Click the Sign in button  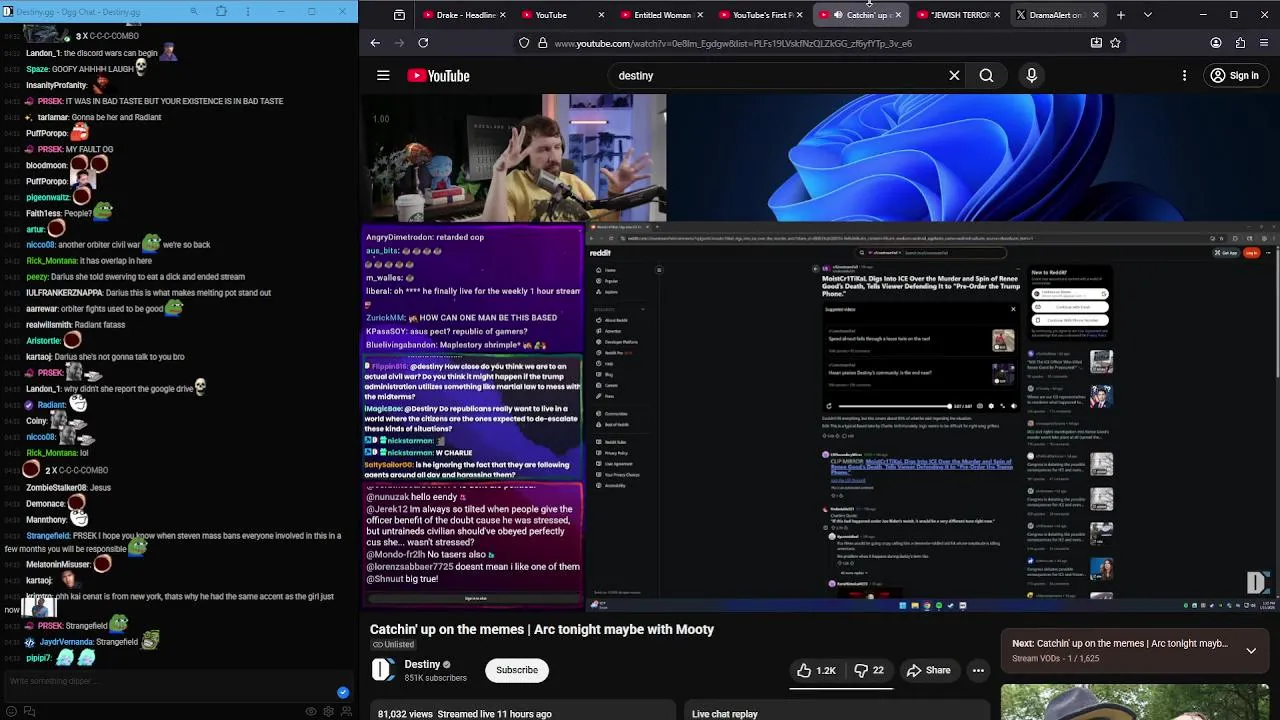[1234, 76]
